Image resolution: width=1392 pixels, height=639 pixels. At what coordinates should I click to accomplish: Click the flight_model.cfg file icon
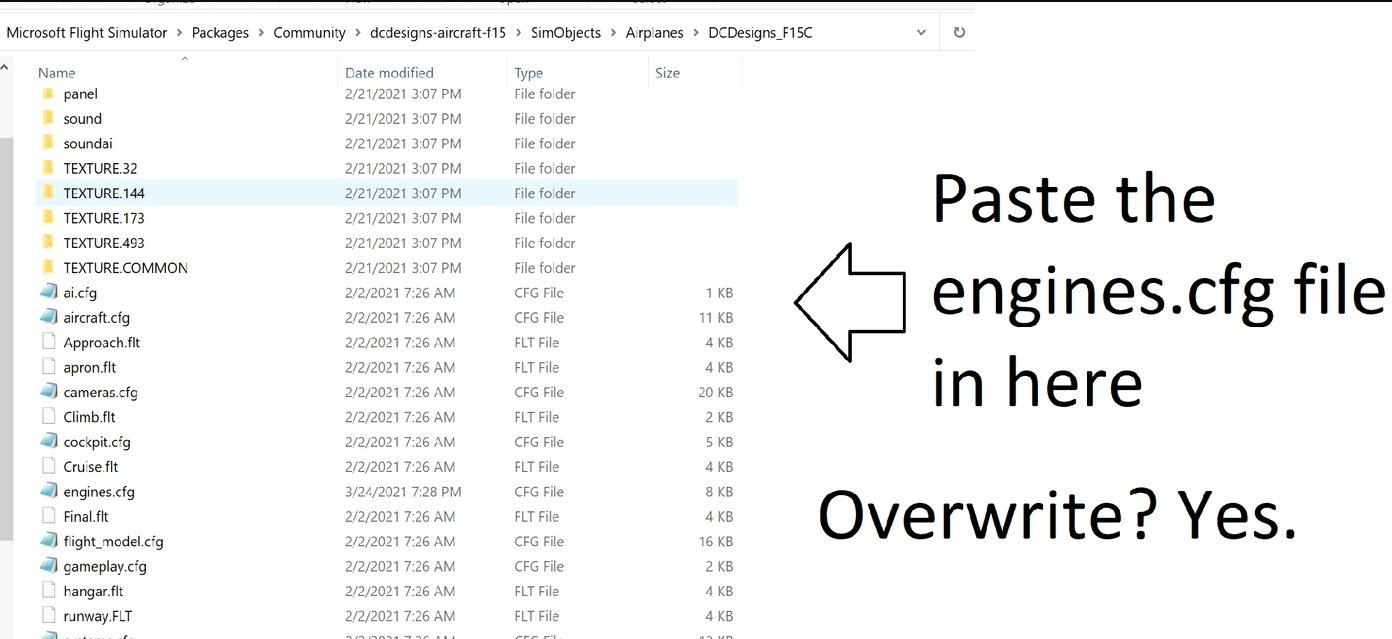point(48,541)
